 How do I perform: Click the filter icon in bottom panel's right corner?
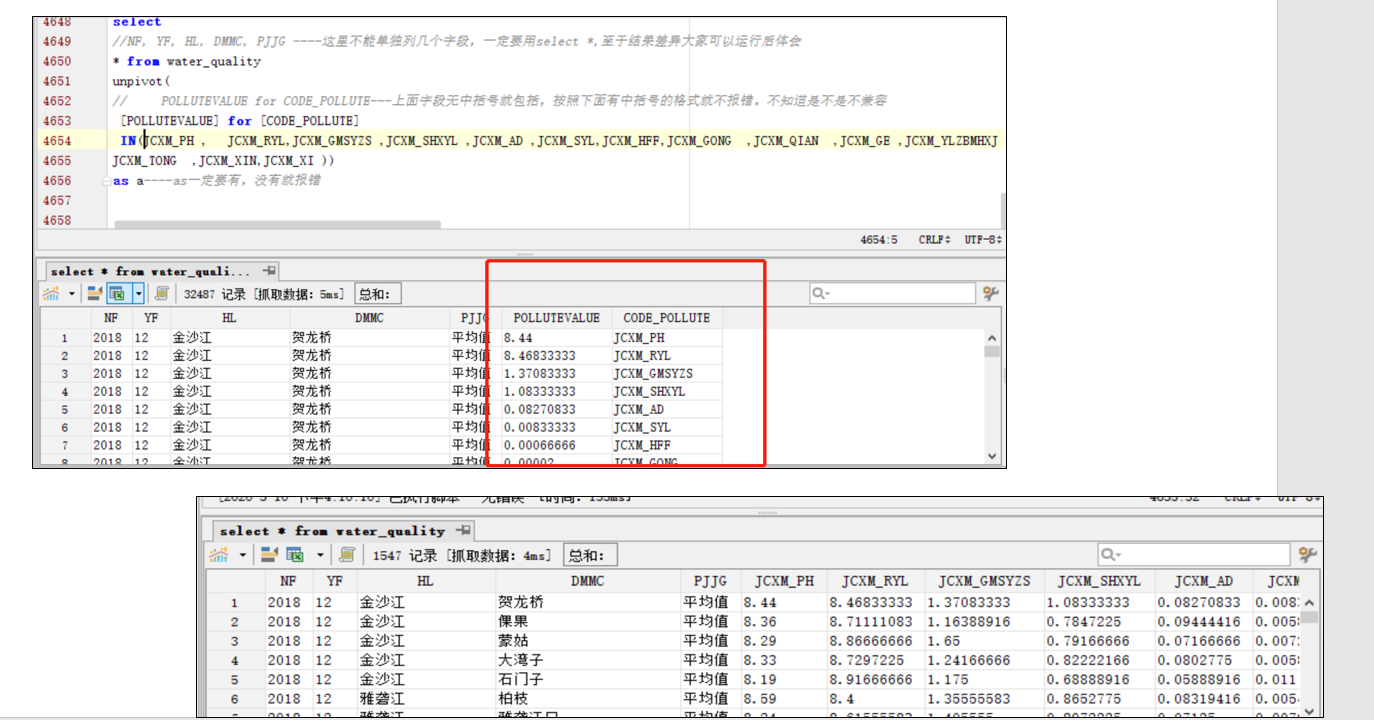(x=1307, y=552)
